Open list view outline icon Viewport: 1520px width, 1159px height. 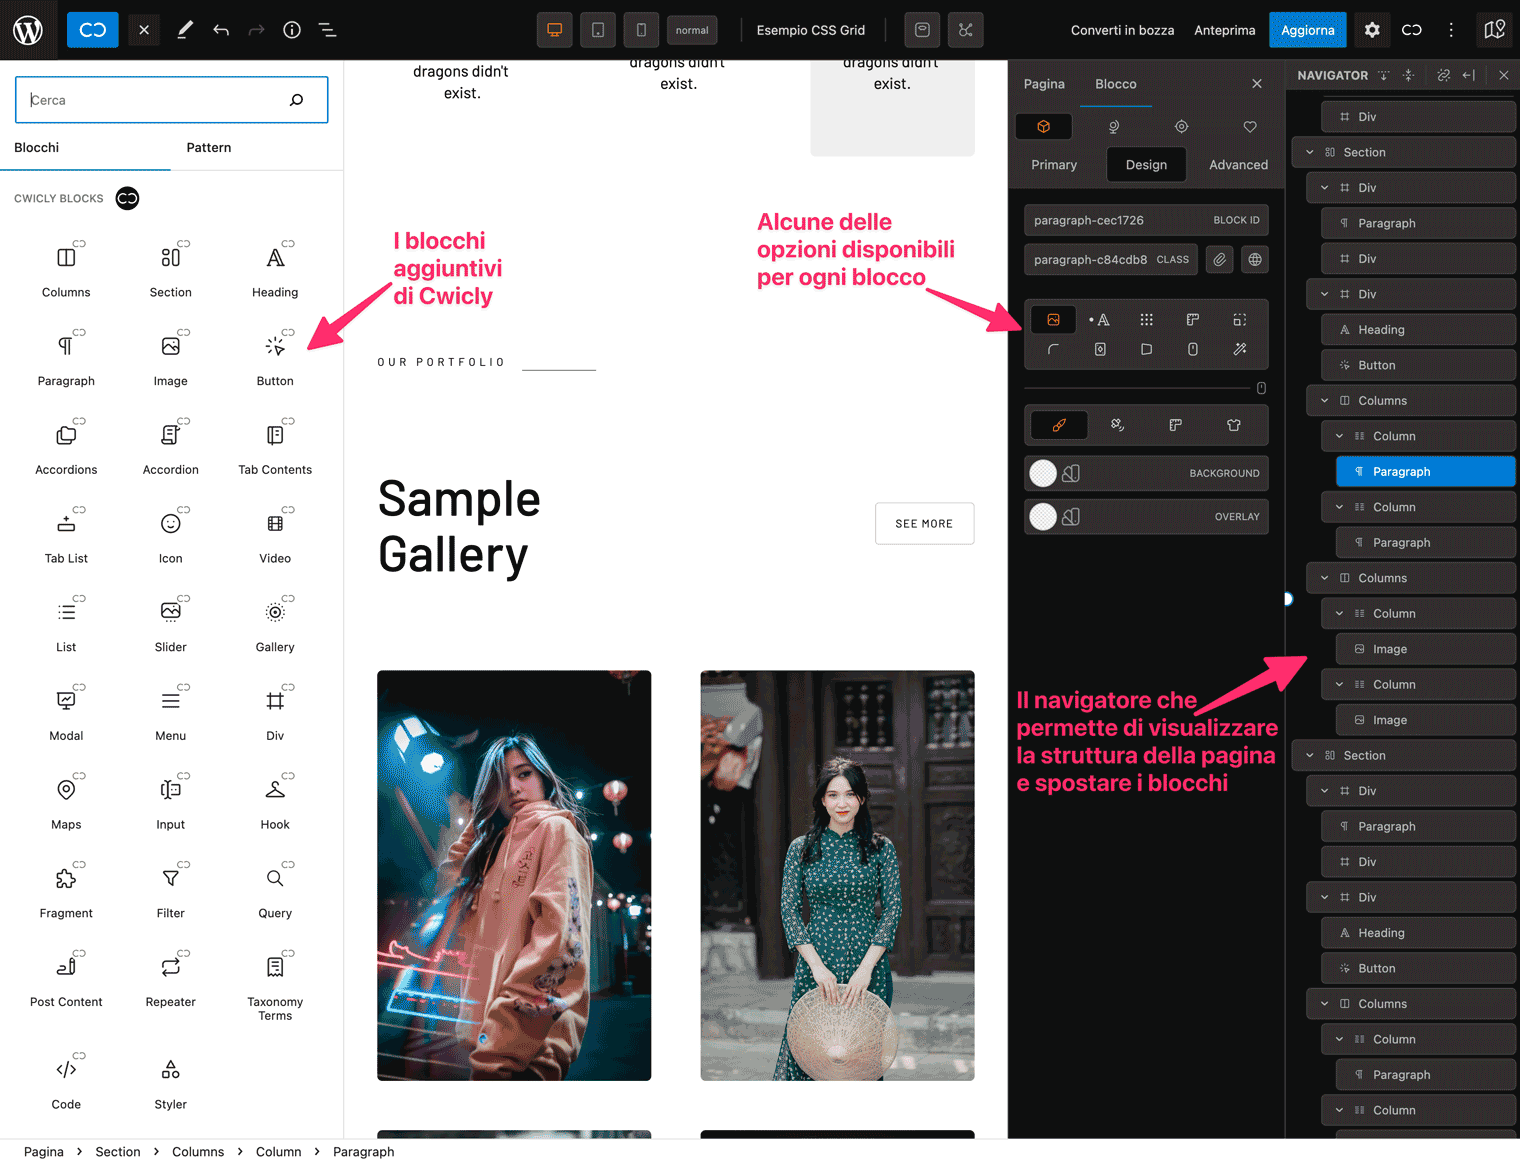click(327, 30)
